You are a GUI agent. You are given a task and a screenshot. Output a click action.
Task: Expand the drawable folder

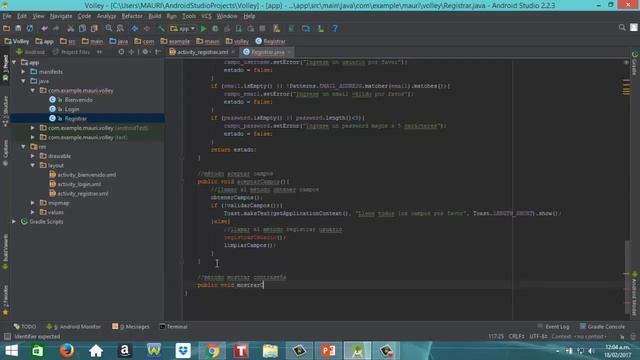(x=33, y=156)
